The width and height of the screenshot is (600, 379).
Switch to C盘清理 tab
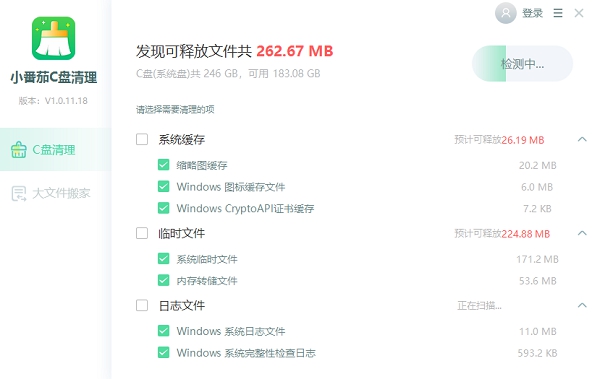pos(56,150)
